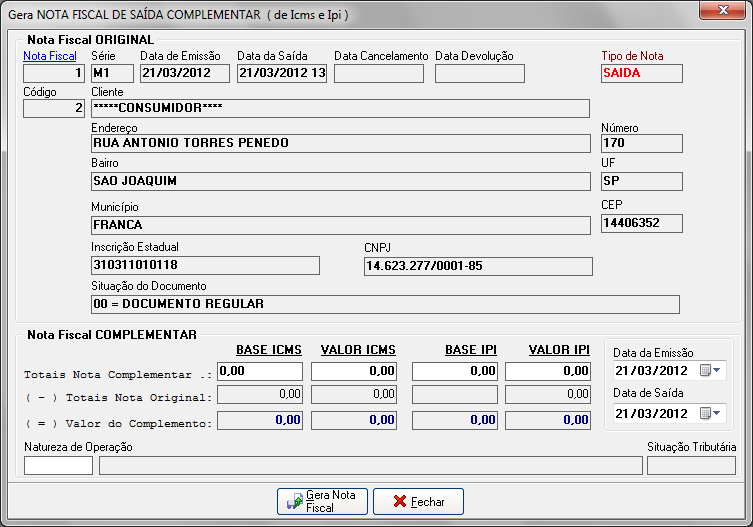This screenshot has height=527, width=753.
Task: Click the UF field showing SP
Action: coord(642,181)
